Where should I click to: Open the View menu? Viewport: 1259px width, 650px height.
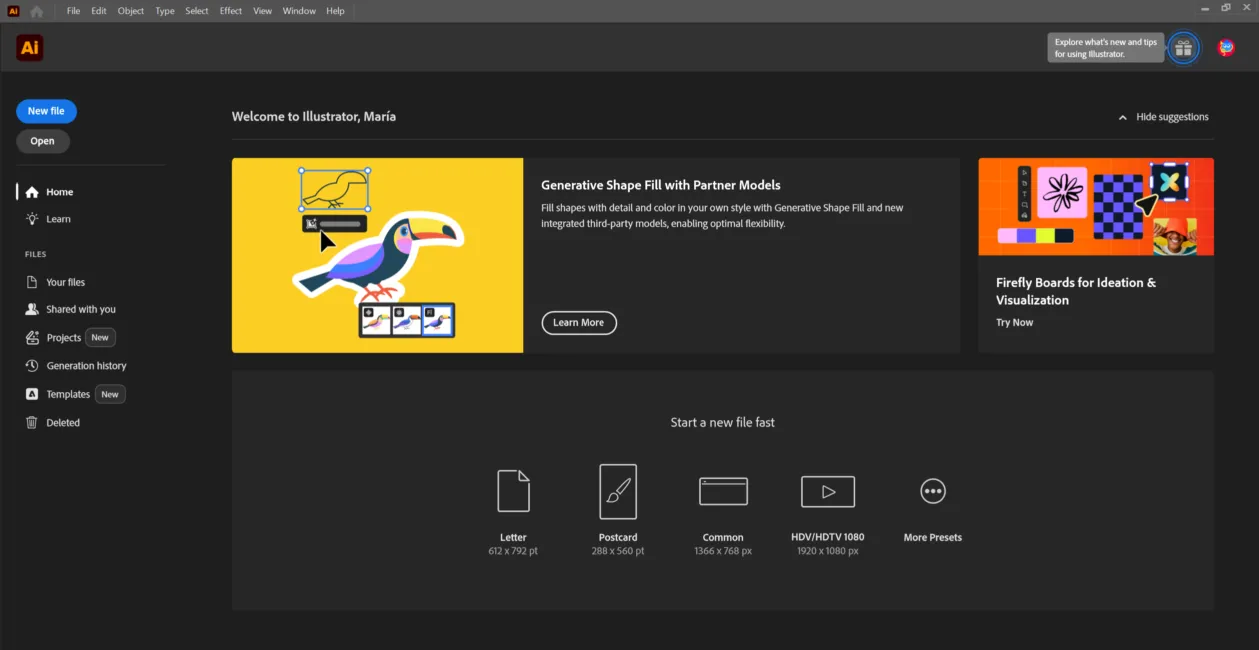262,11
